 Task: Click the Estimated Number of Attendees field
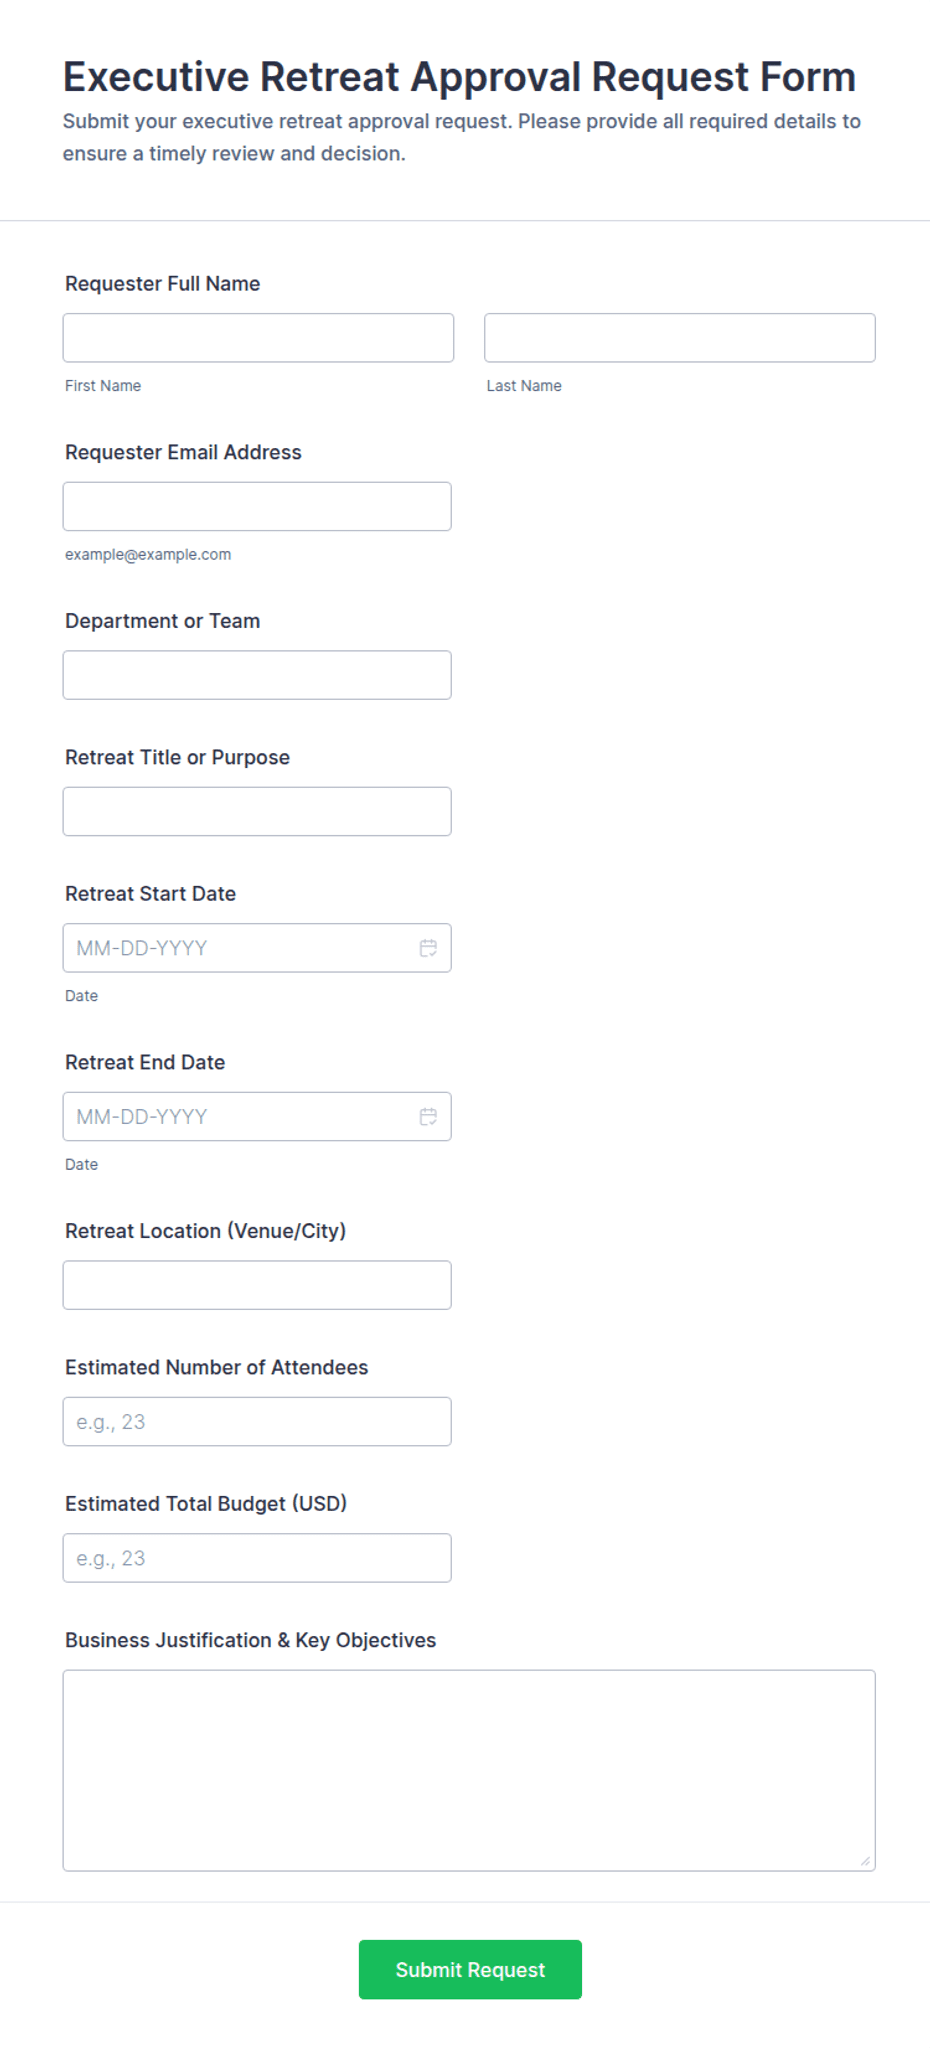click(x=257, y=1422)
